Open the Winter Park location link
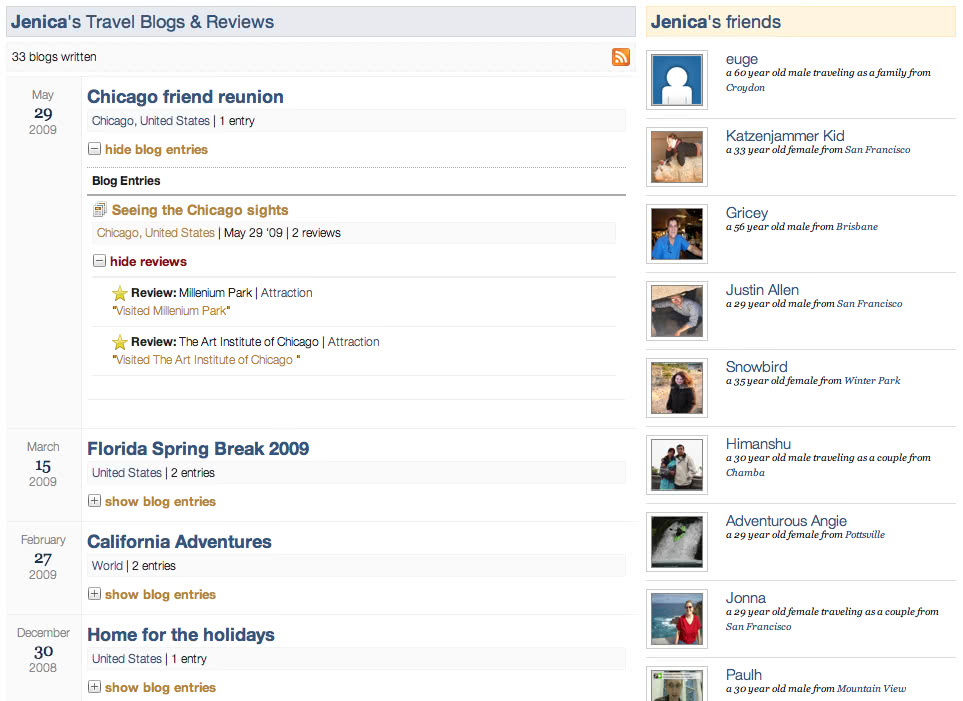 click(872, 381)
